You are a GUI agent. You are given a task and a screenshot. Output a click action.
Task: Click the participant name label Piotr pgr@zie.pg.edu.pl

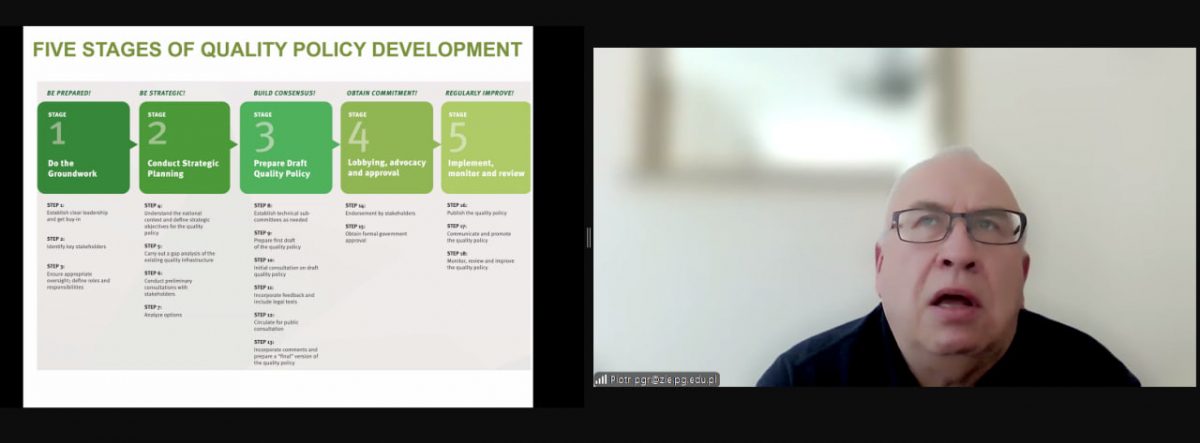tap(664, 380)
